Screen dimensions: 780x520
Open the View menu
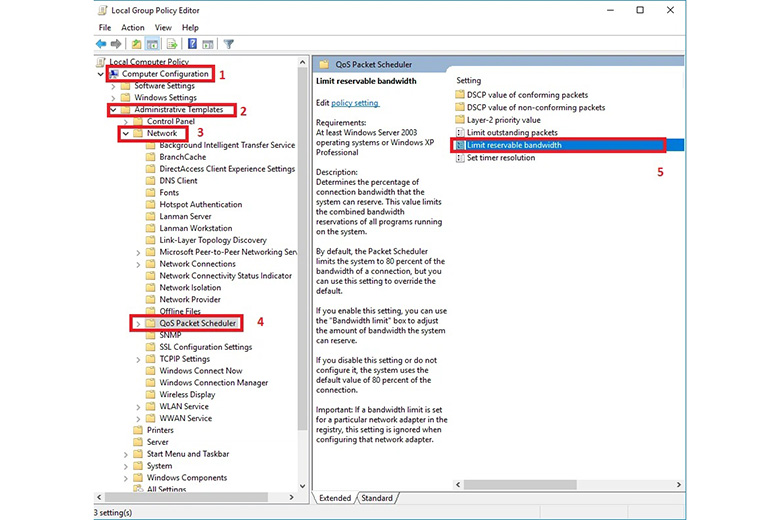point(163,28)
